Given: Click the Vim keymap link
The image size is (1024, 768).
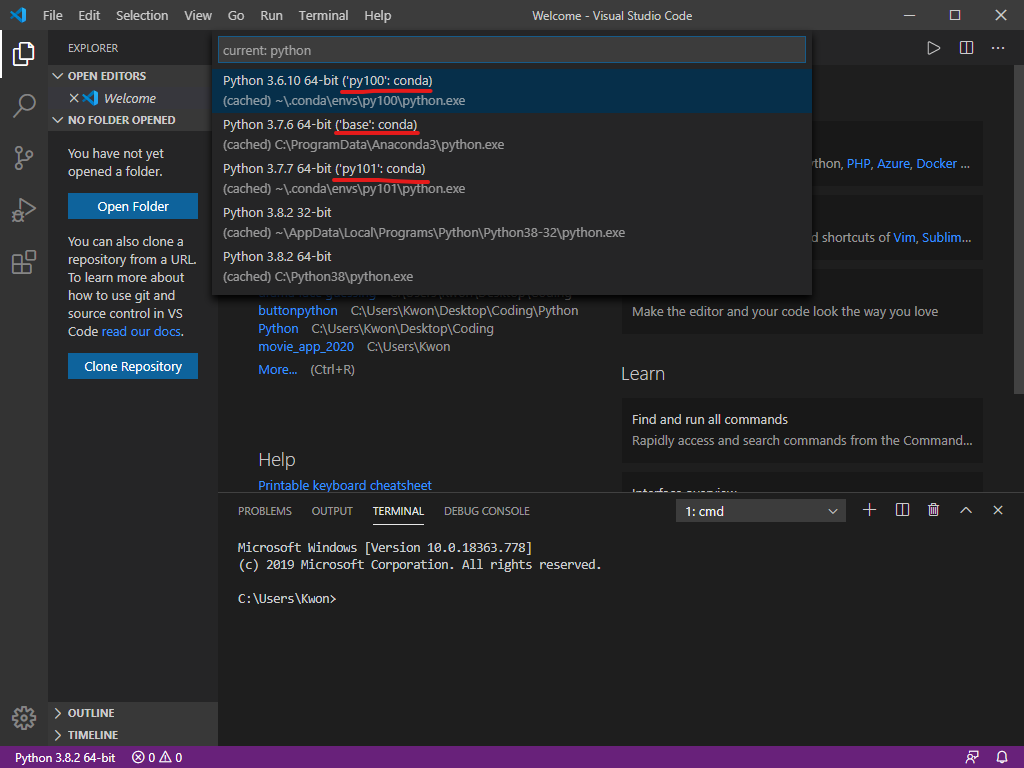Looking at the screenshot, I should pos(904,238).
